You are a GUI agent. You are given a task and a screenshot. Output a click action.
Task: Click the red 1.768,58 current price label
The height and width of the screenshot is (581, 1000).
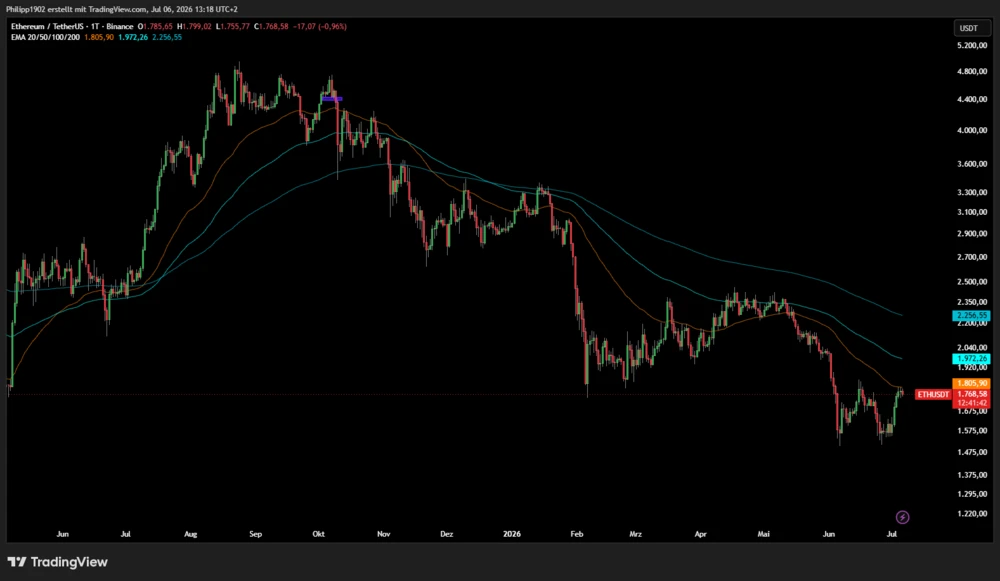(x=971, y=394)
